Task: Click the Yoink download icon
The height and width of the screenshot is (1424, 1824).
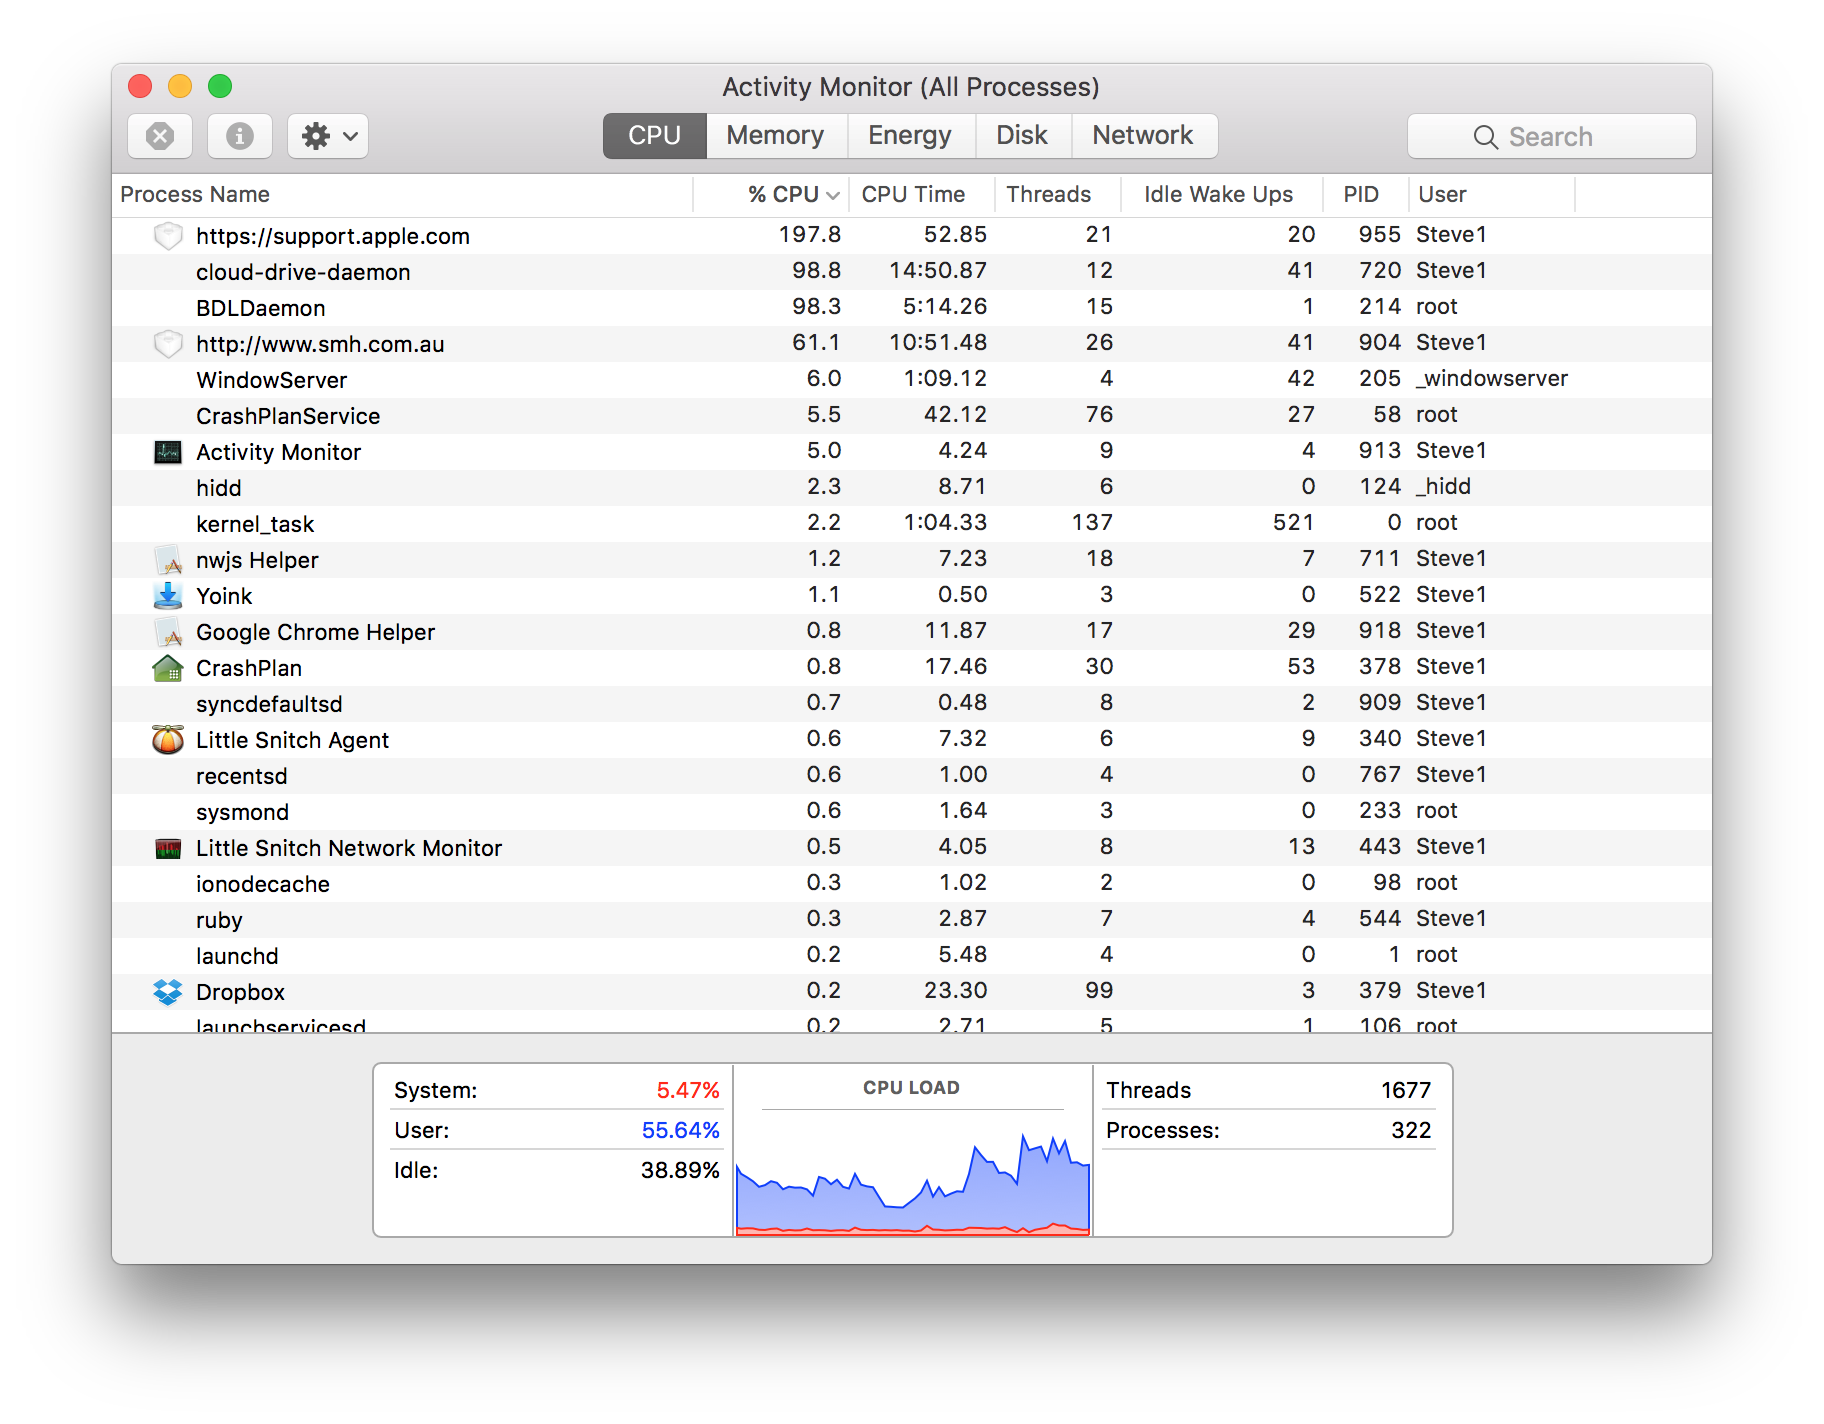Action: pos(168,596)
